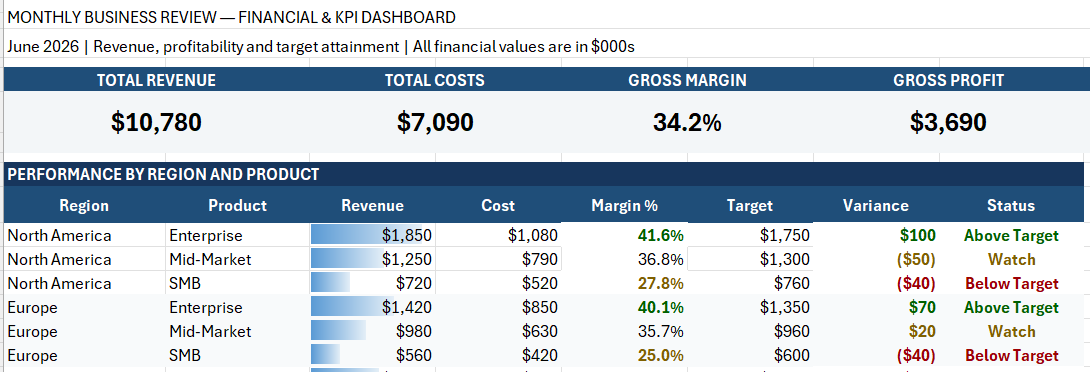Click the Cost column header
This screenshot has width=1090, height=372.
(x=498, y=205)
